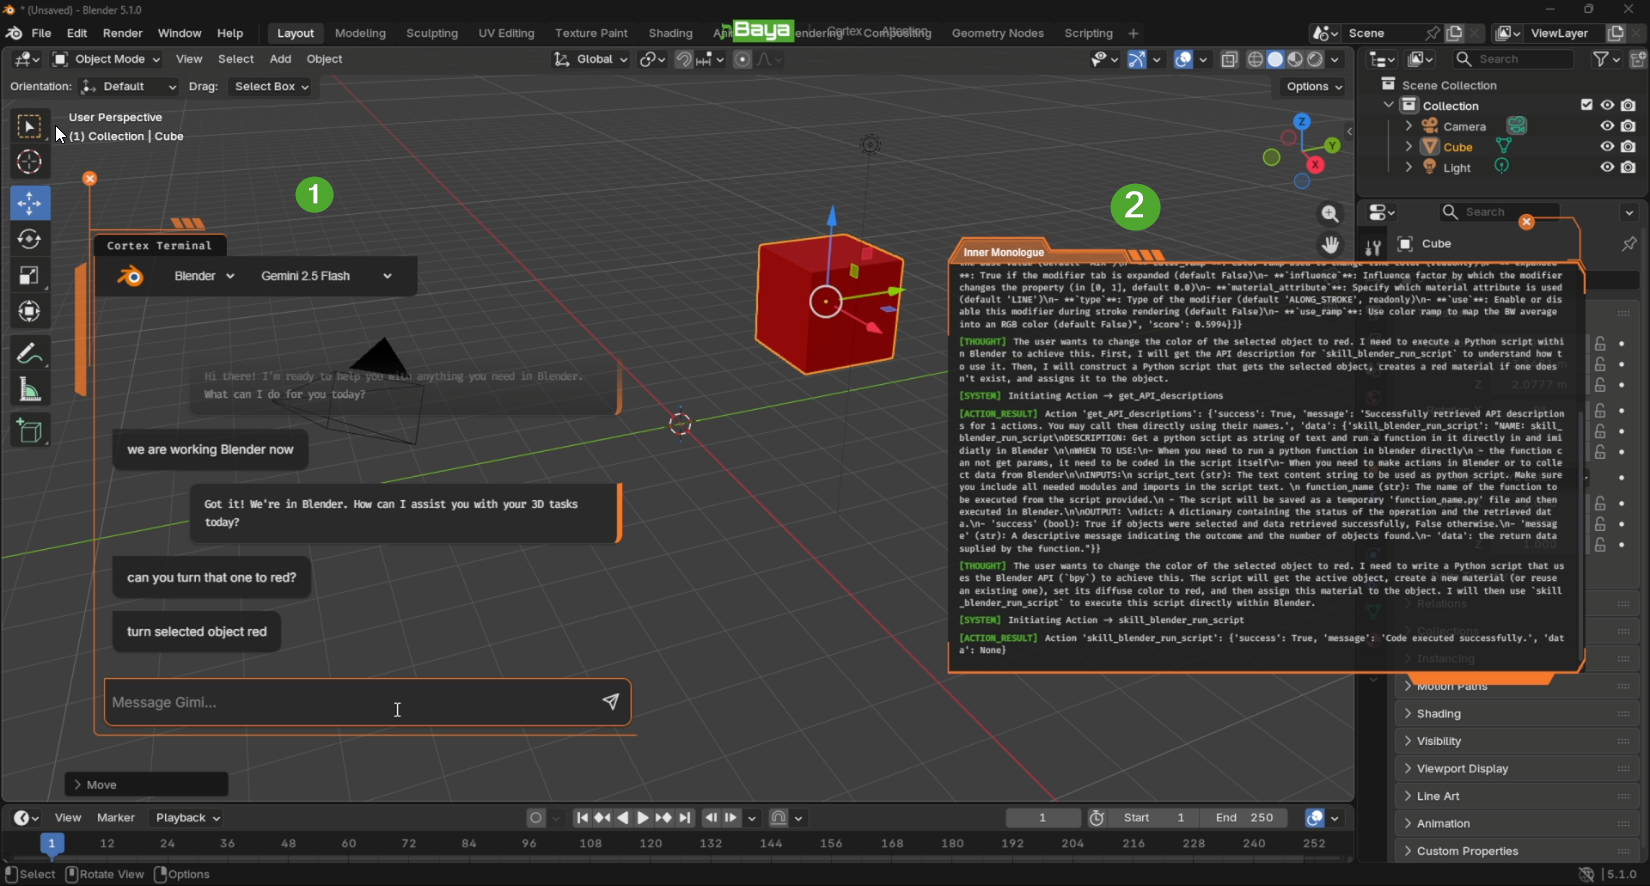Send the message with the paper-plane icon

610,702
